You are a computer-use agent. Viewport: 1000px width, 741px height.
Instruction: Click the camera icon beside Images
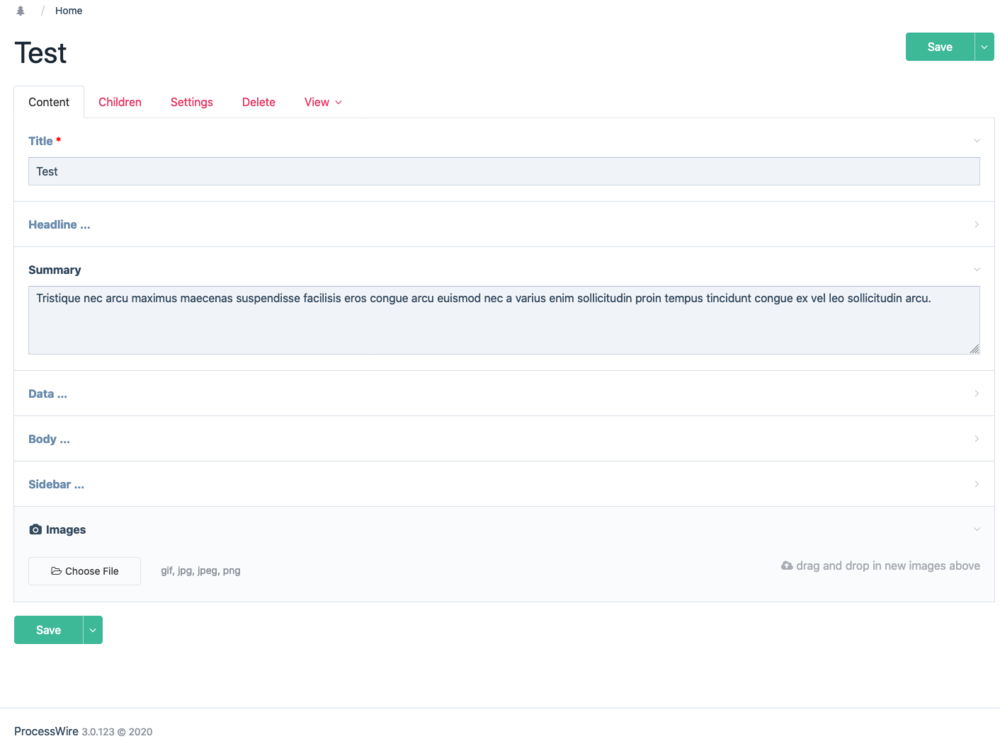point(35,530)
